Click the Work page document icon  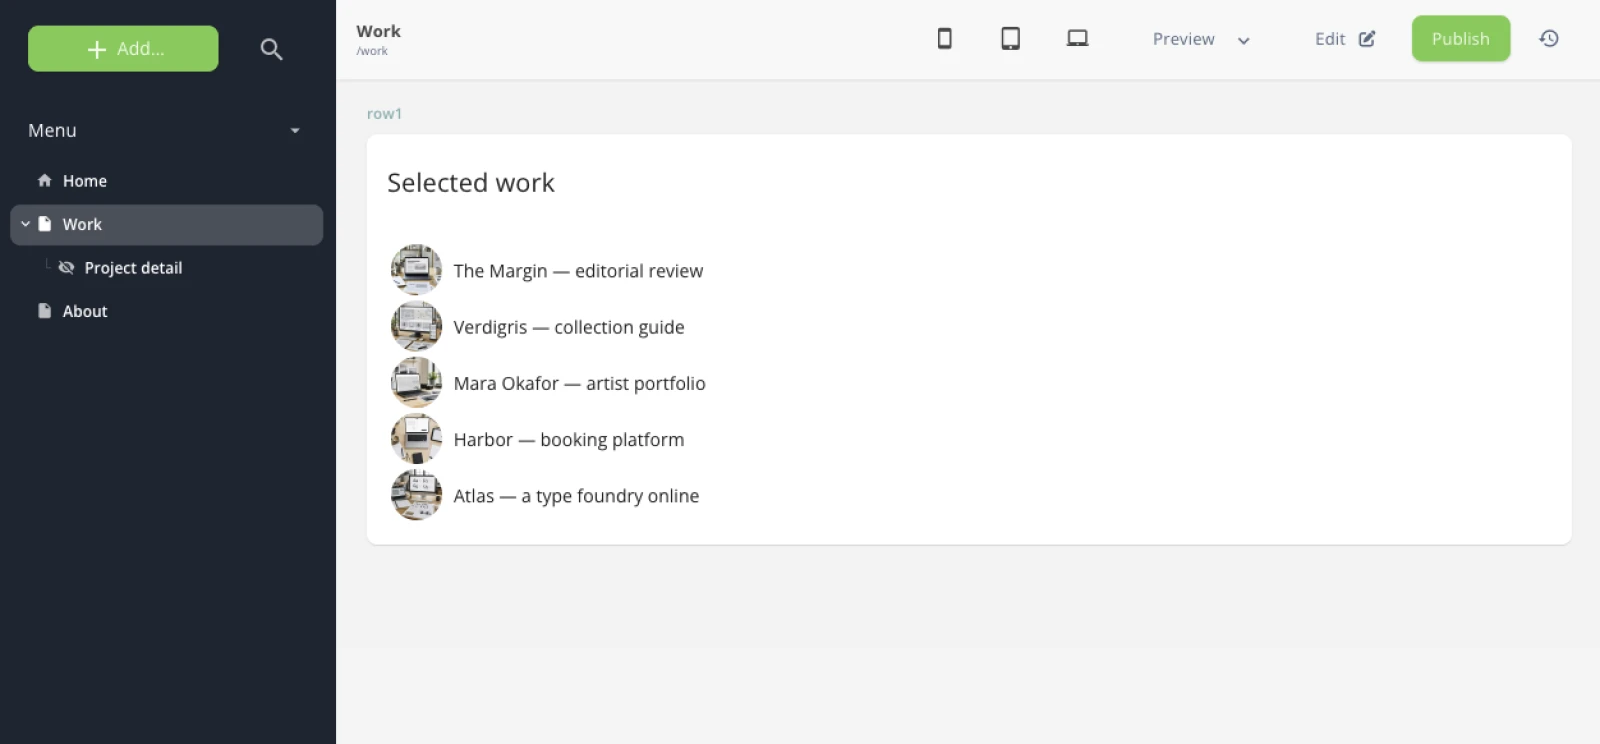pyautogui.click(x=44, y=224)
